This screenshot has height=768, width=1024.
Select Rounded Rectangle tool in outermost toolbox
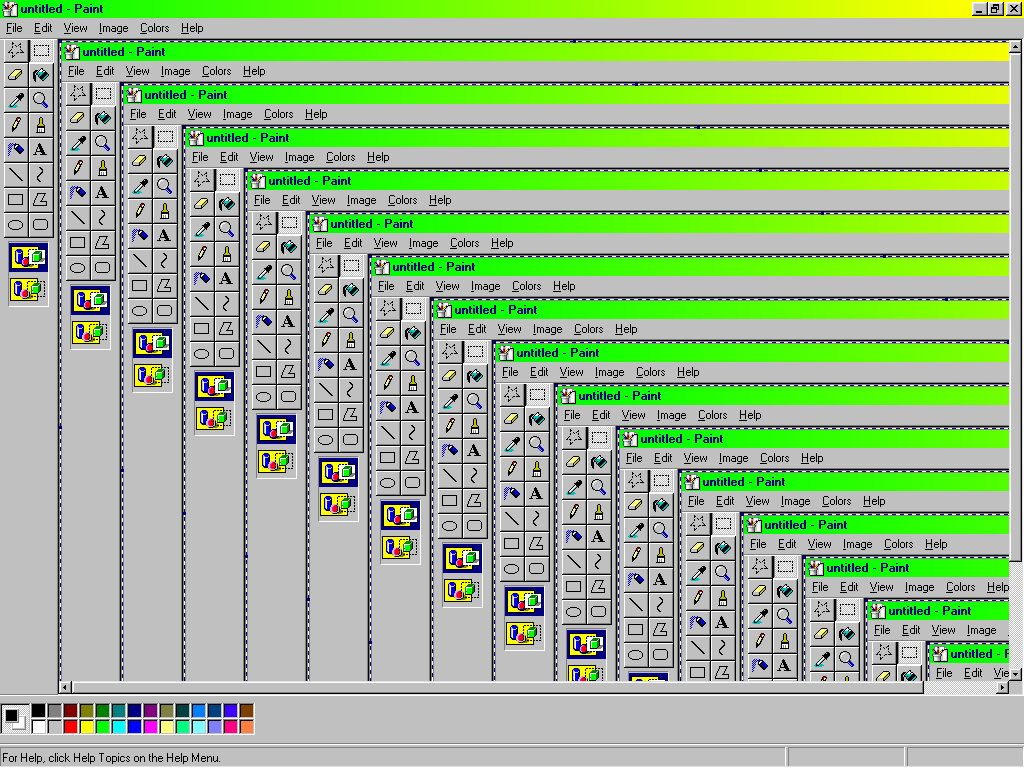[x=40, y=225]
